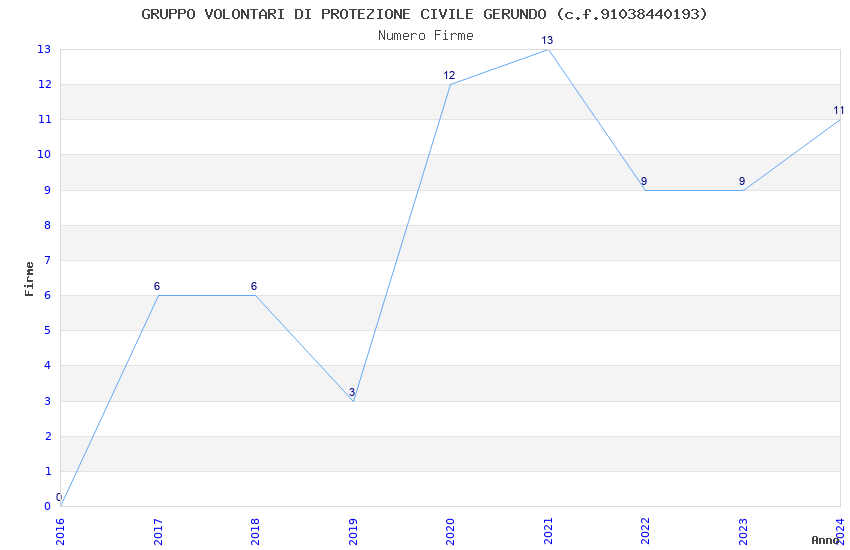Click the y-axis tick value 10
This screenshot has width=850, height=550.
coord(44,154)
